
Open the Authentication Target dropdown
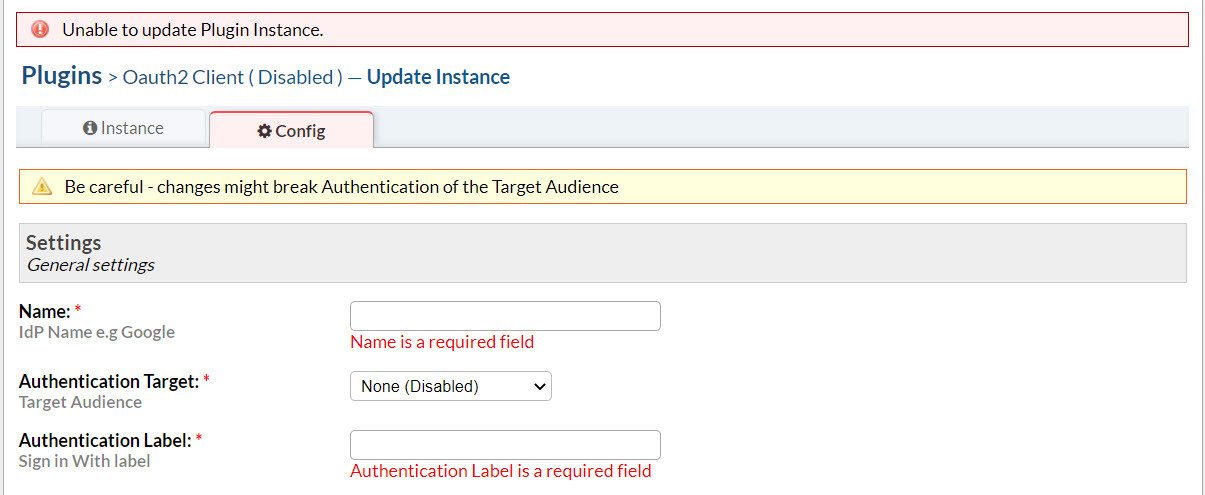450,386
